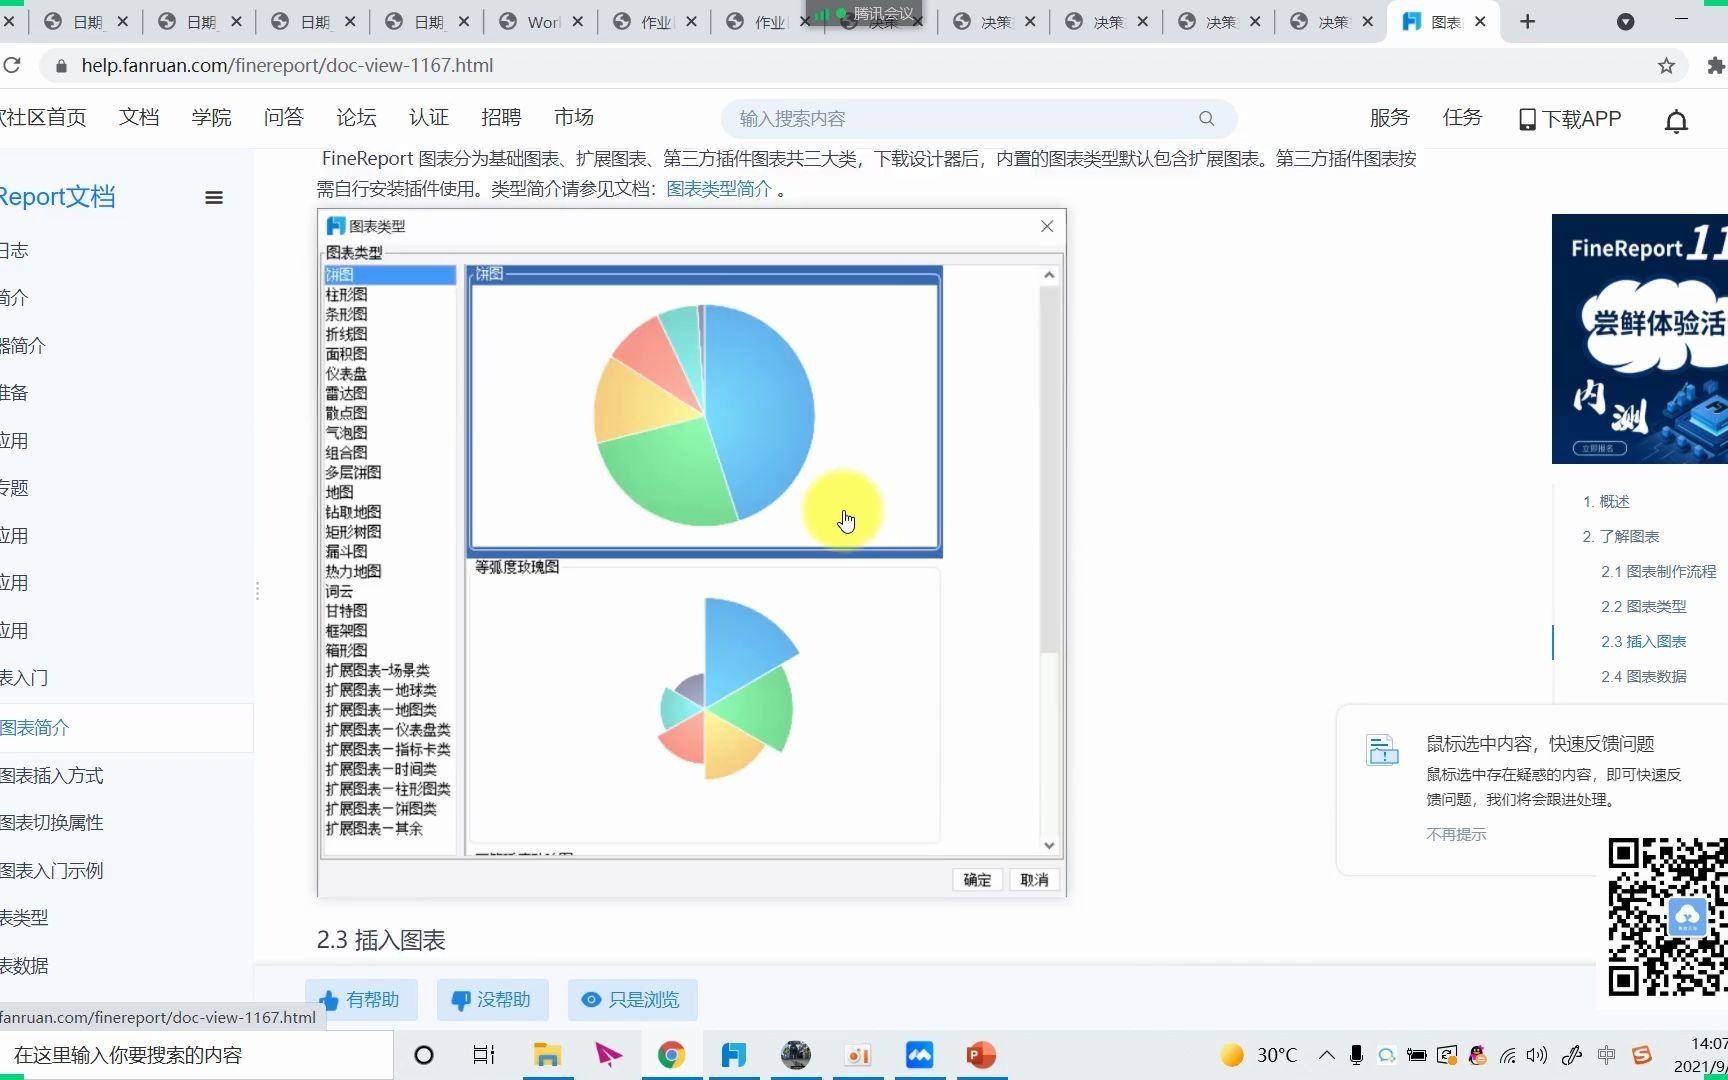Click the search magnifier icon

point(1207,118)
